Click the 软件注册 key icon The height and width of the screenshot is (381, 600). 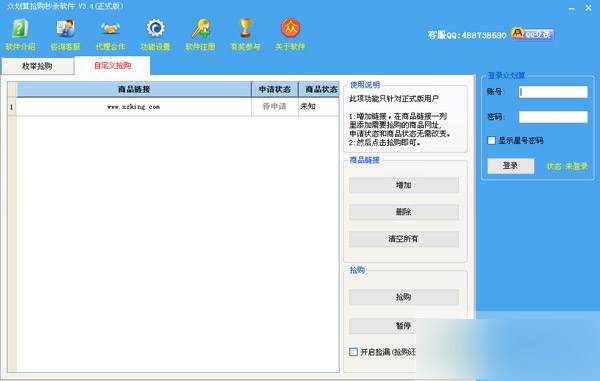tap(201, 35)
